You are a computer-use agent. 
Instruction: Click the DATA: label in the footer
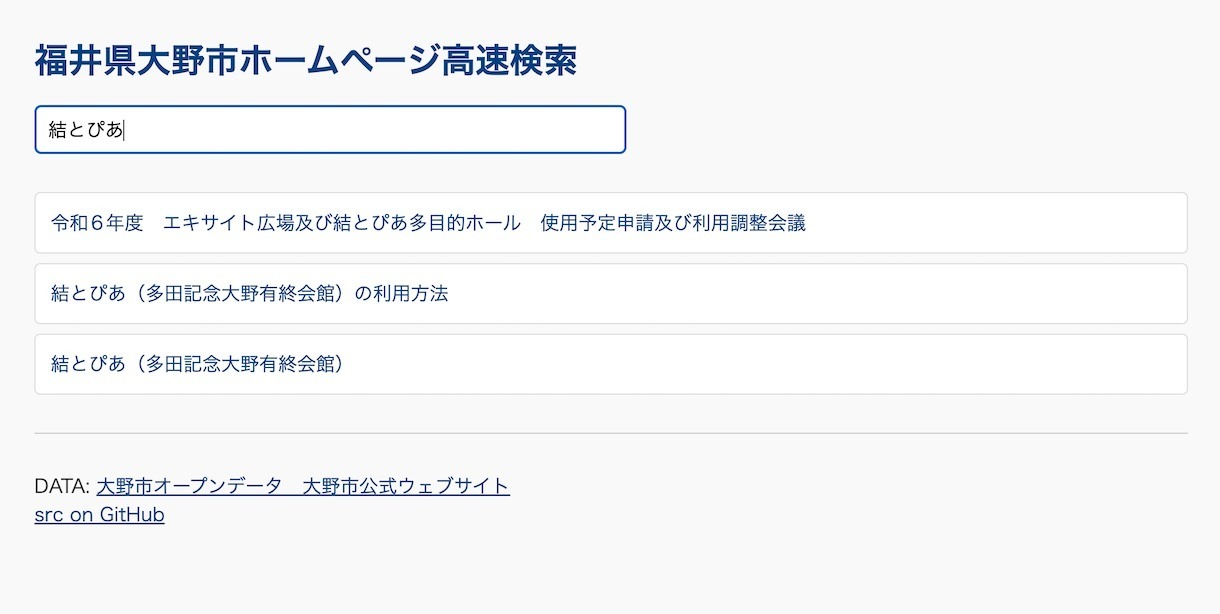pos(62,487)
